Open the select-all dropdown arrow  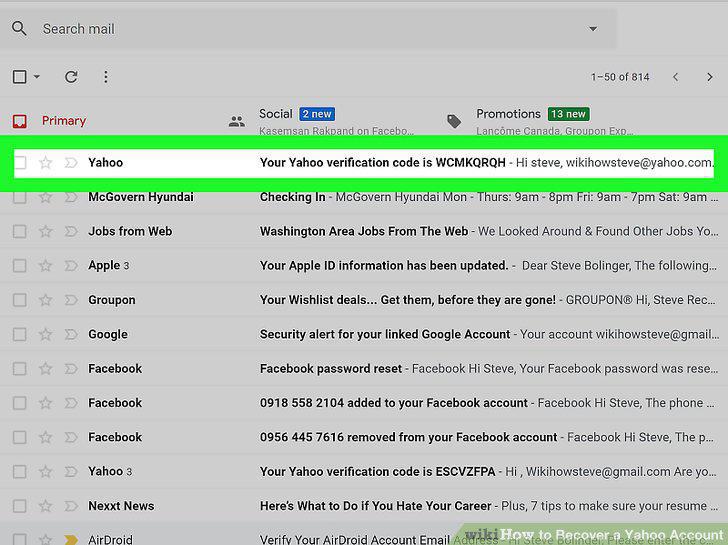point(37,77)
